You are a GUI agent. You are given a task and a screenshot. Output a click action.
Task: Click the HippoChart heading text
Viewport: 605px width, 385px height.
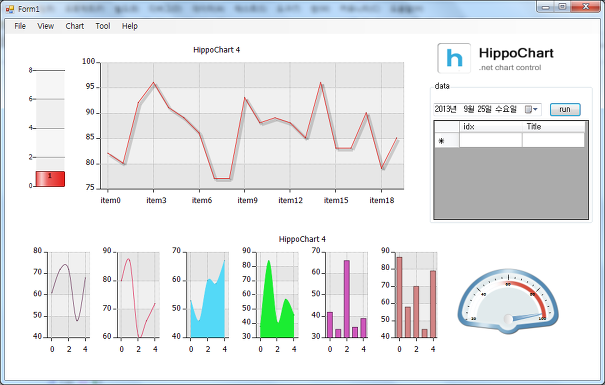(516, 53)
